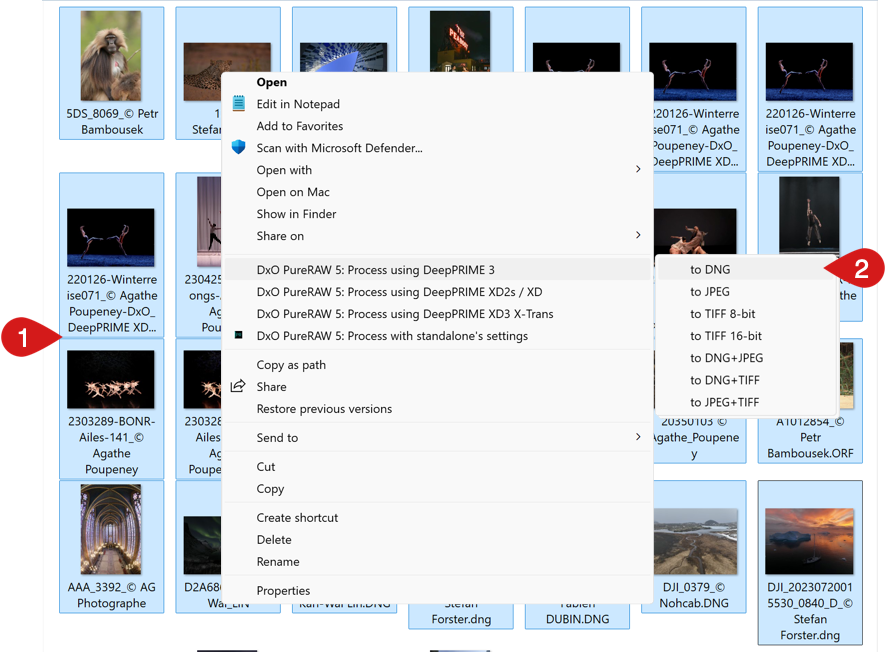Select Rename in the context menu

(278, 562)
